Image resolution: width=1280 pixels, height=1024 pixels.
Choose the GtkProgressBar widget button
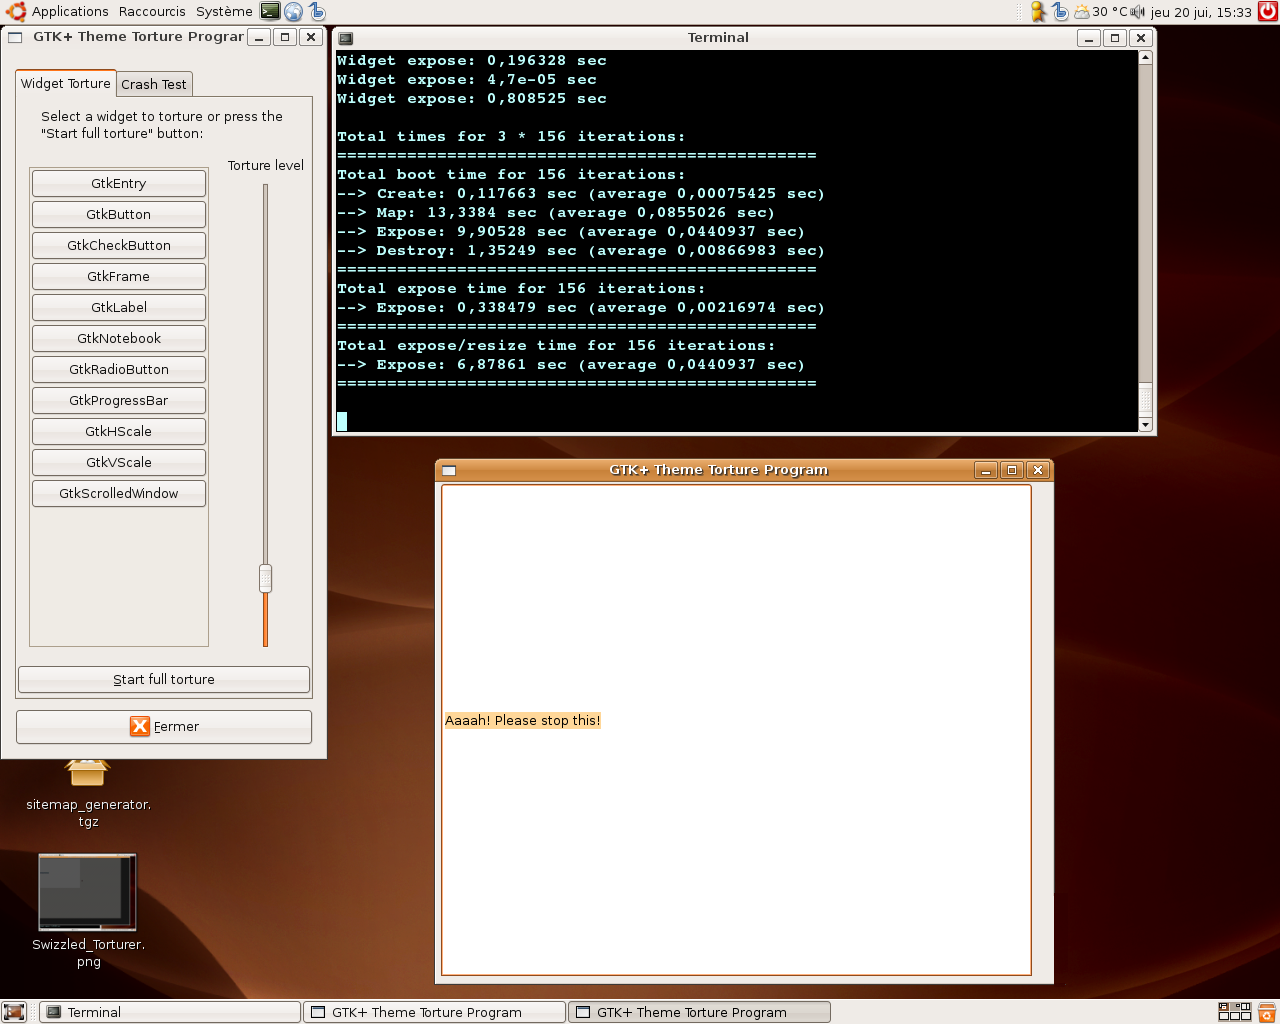pos(119,401)
